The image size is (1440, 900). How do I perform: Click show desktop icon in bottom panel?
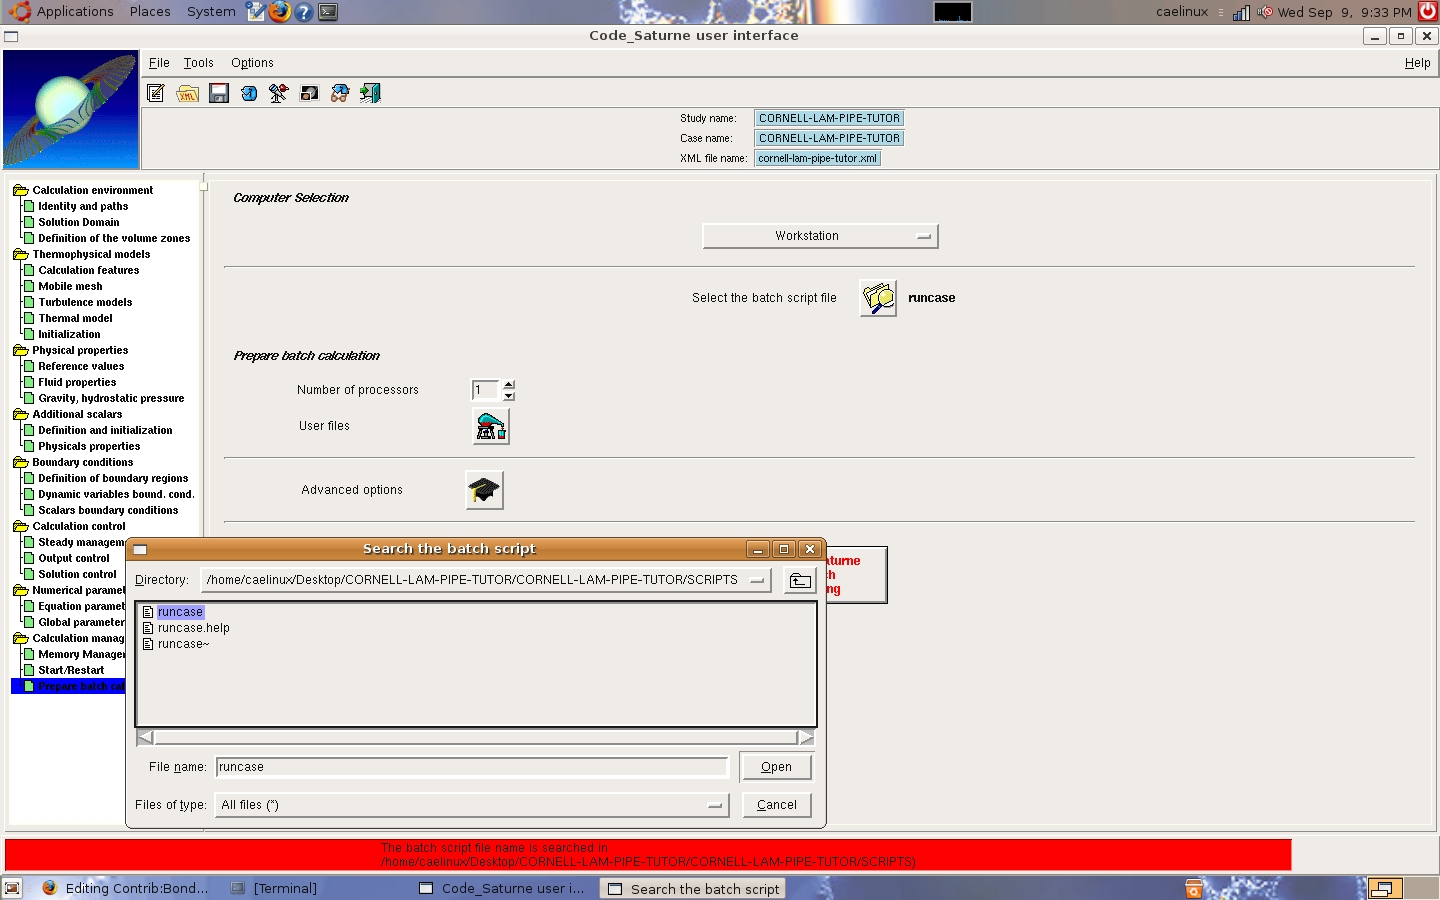pyautogui.click(x=12, y=888)
